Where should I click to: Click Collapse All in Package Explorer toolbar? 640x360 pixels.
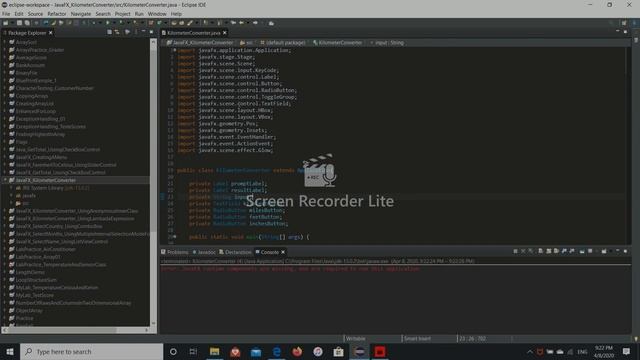point(109,32)
